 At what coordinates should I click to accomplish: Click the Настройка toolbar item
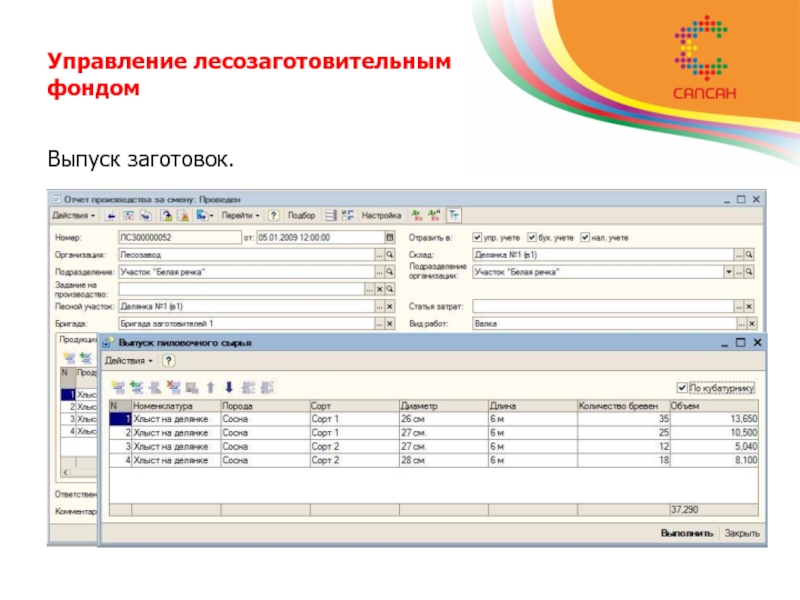coord(381,215)
